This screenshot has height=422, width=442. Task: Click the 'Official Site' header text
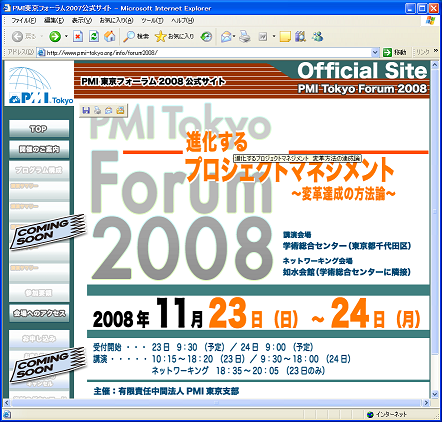362,71
